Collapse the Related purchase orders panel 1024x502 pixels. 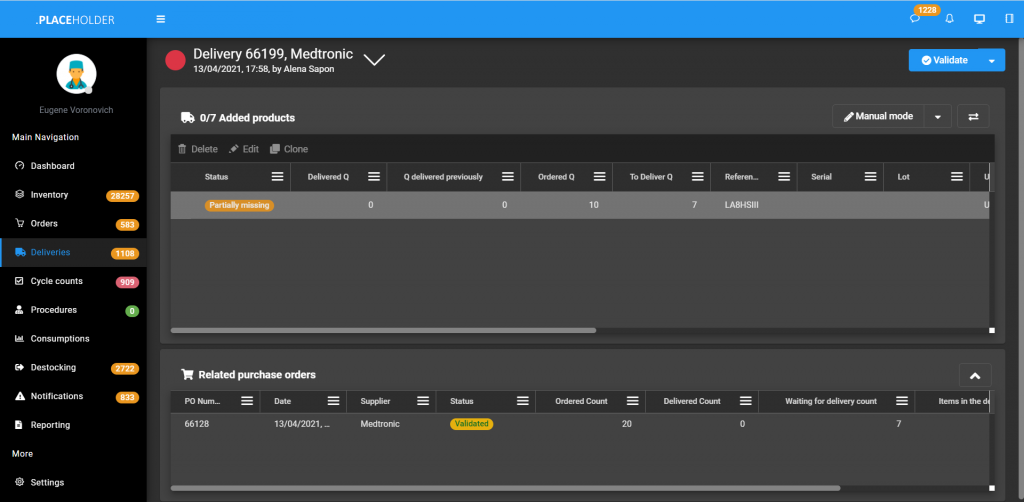pyautogui.click(x=975, y=375)
